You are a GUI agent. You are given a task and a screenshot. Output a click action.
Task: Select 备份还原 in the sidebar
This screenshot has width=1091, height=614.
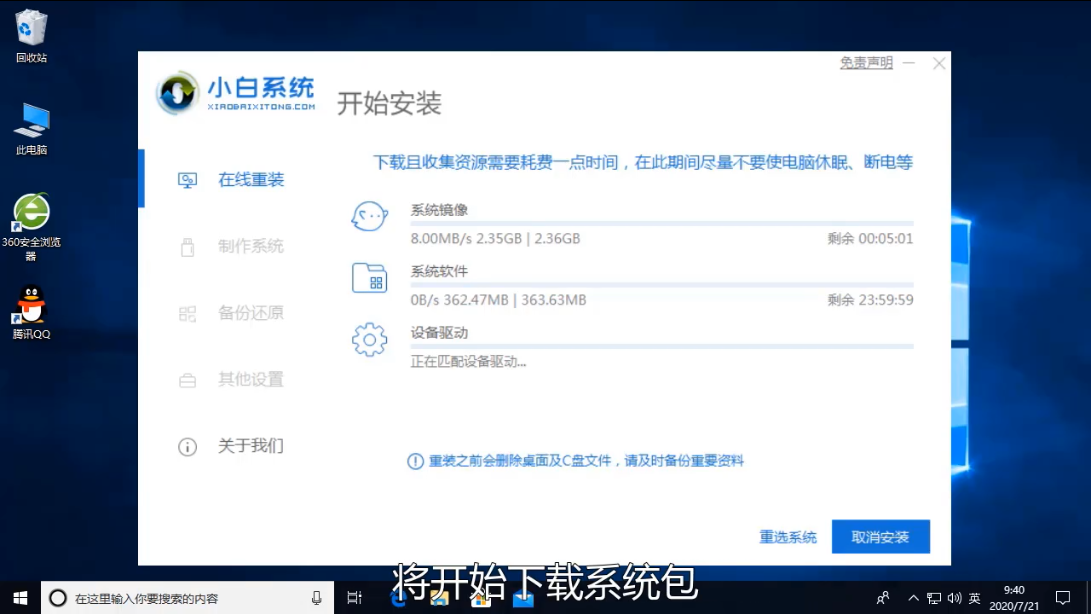coord(250,313)
